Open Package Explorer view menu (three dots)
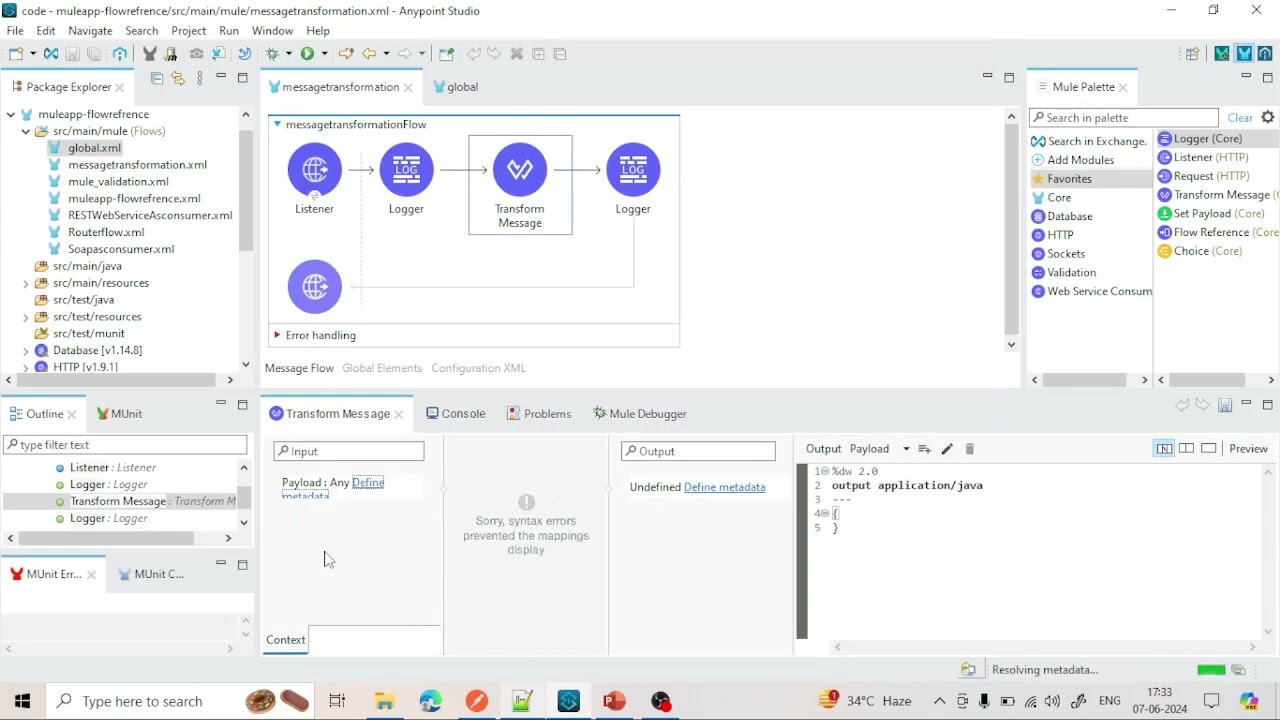This screenshot has width=1280, height=720. 199,78
